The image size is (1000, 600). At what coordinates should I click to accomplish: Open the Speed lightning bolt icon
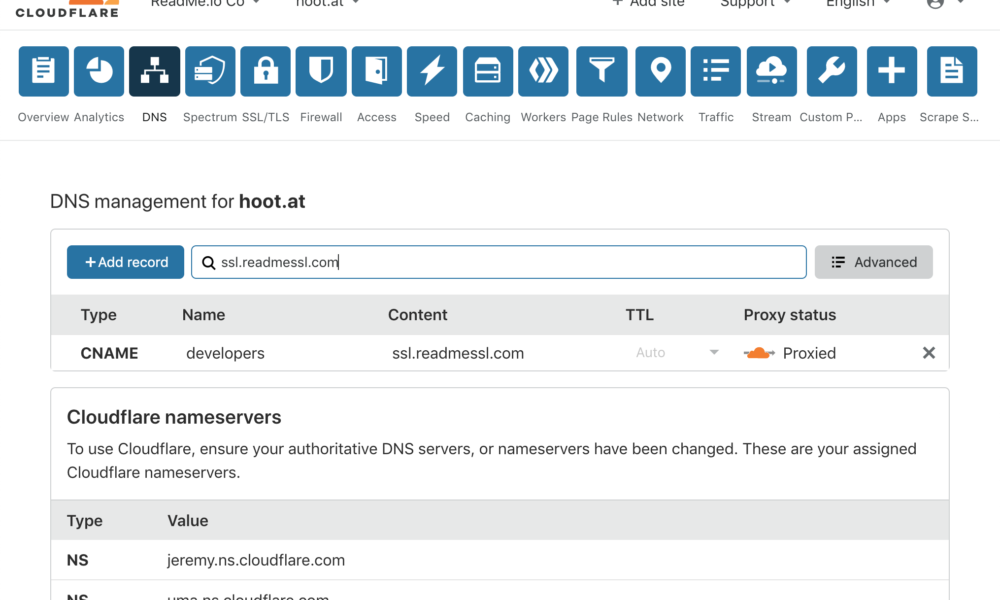click(432, 71)
